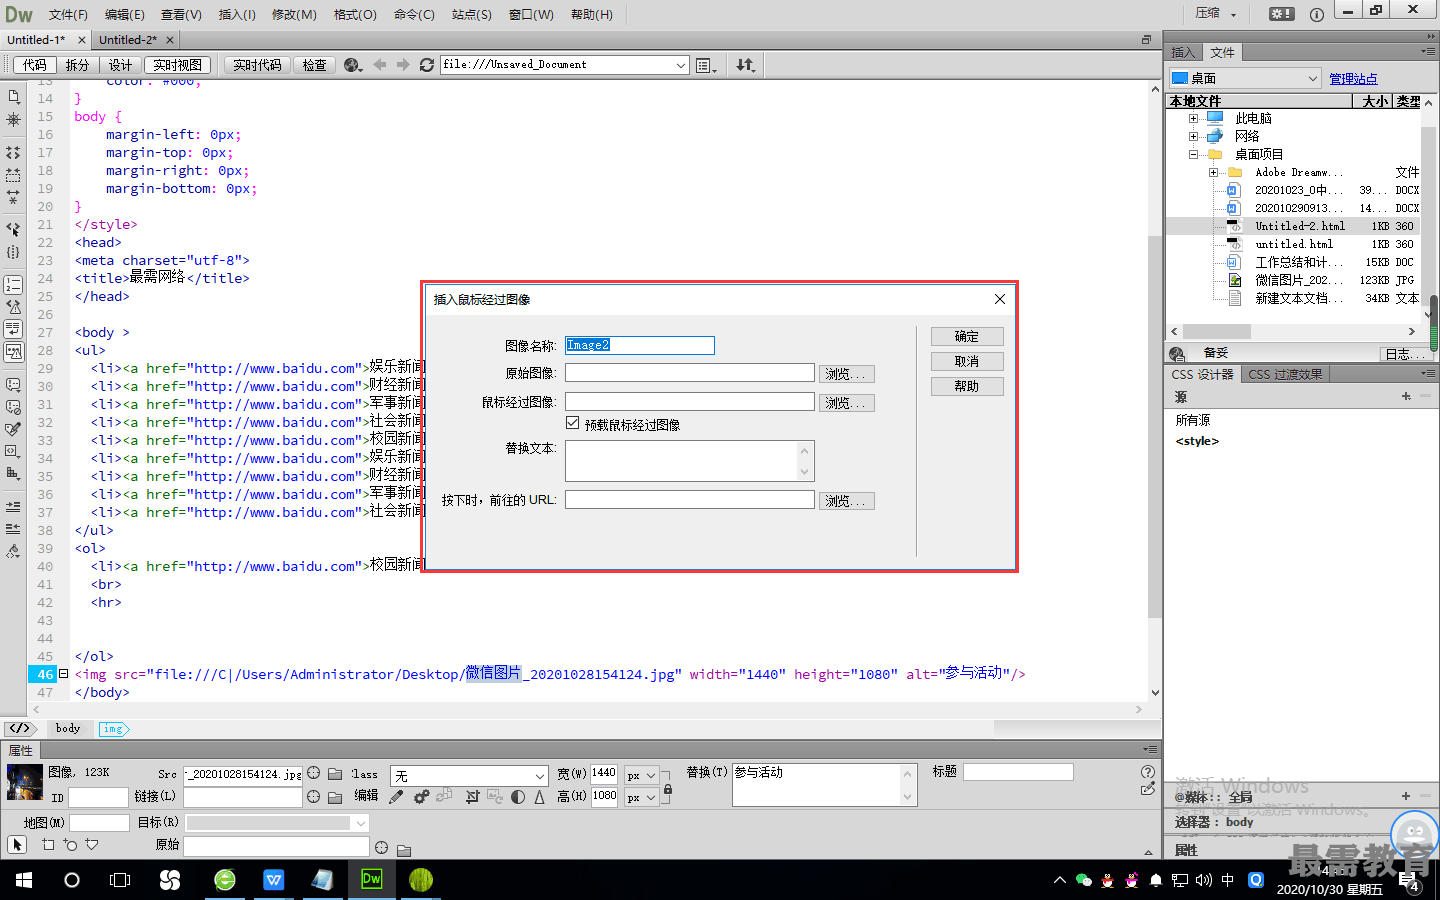
Task: Switch to Insert panel tab
Action: 1183,52
